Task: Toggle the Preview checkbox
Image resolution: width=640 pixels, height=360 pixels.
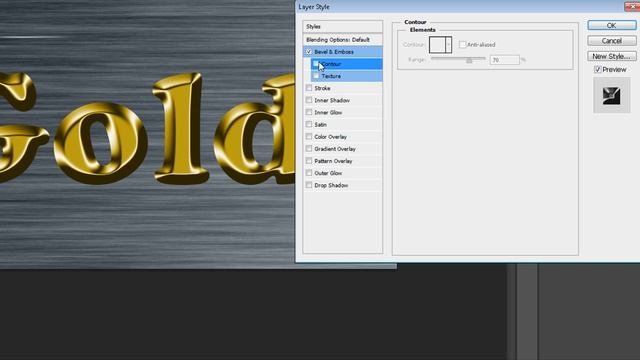Action: point(598,70)
